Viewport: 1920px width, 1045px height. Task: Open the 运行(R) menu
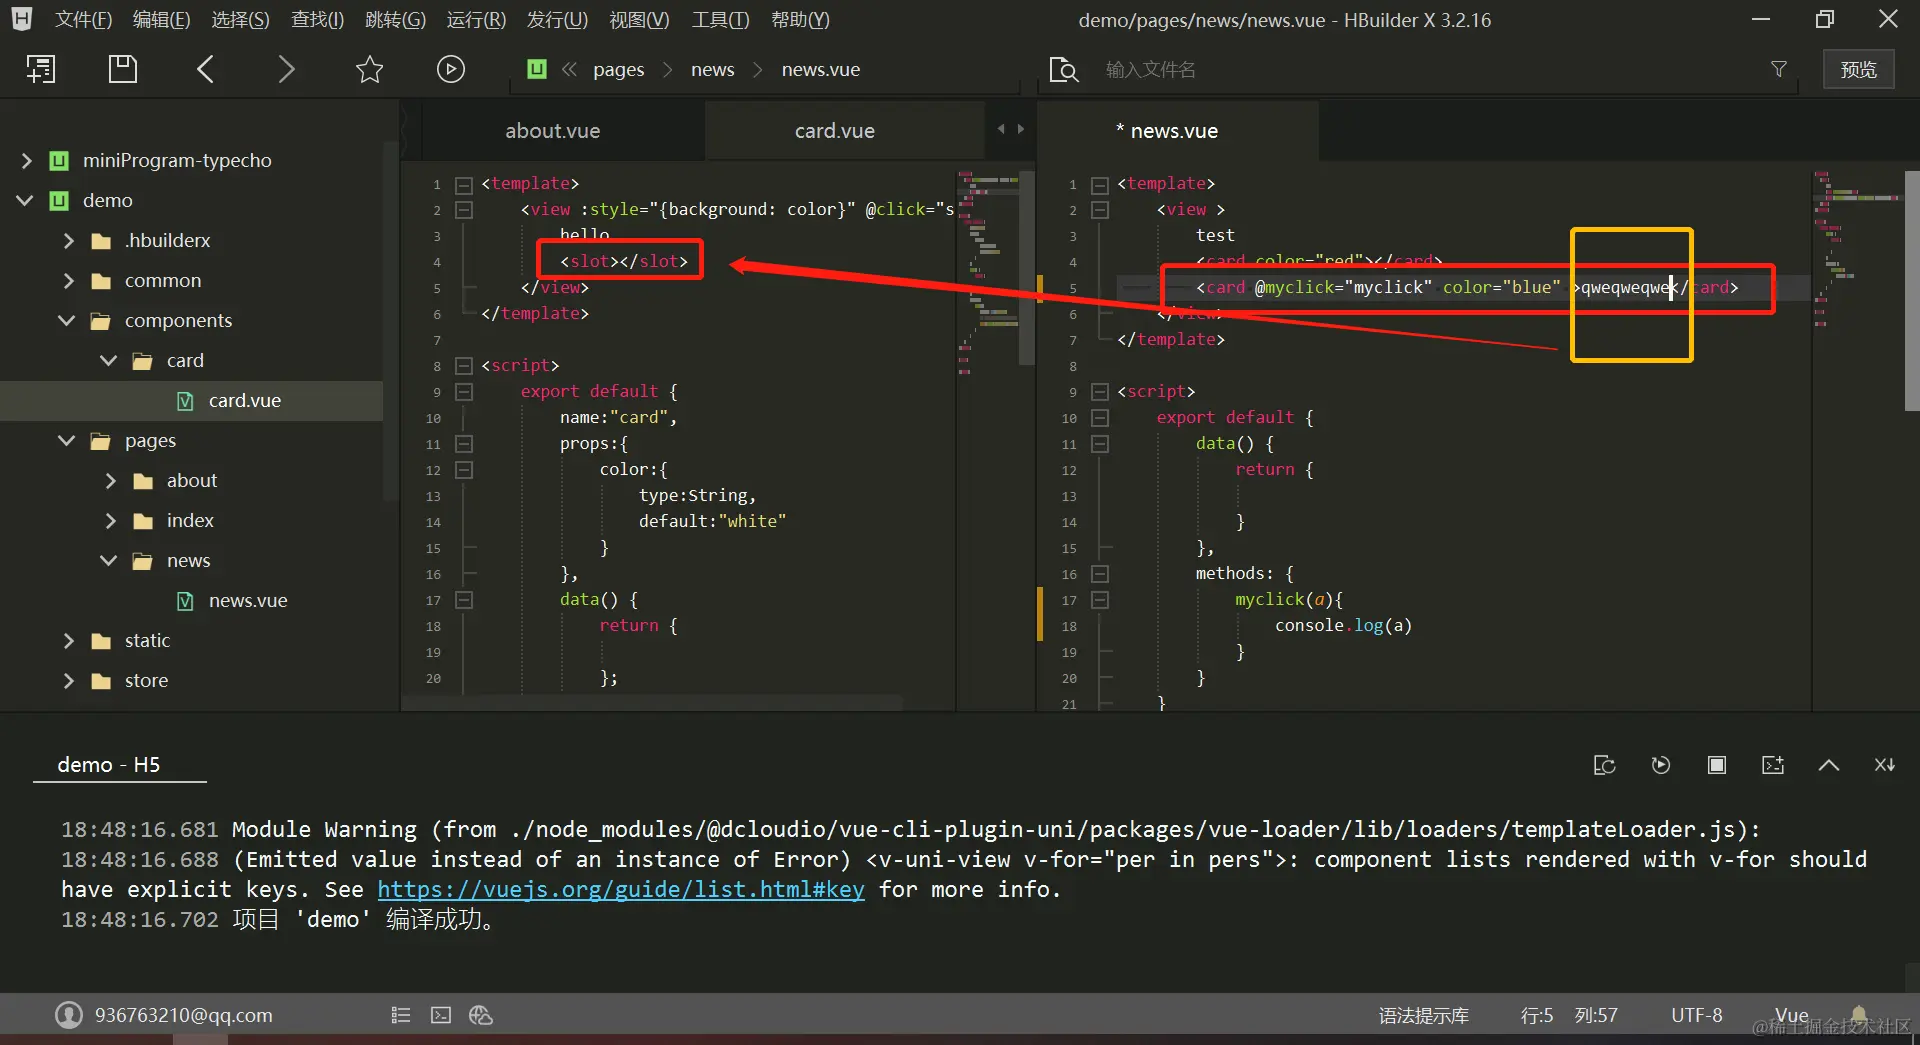[476, 20]
